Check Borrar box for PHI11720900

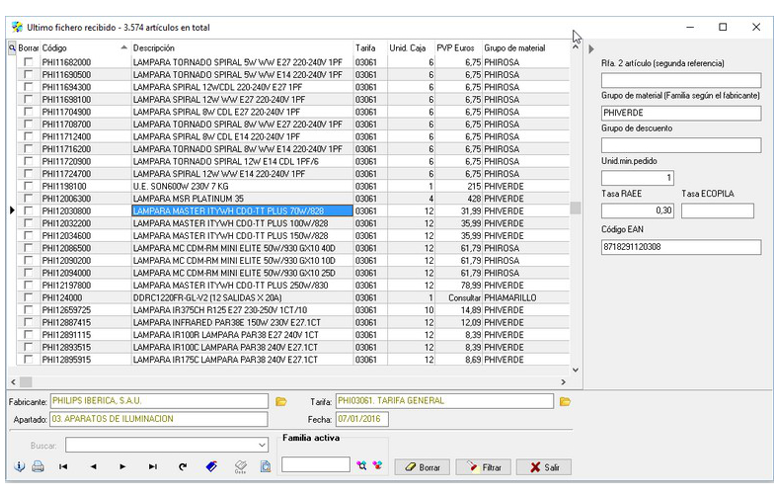(x=28, y=161)
